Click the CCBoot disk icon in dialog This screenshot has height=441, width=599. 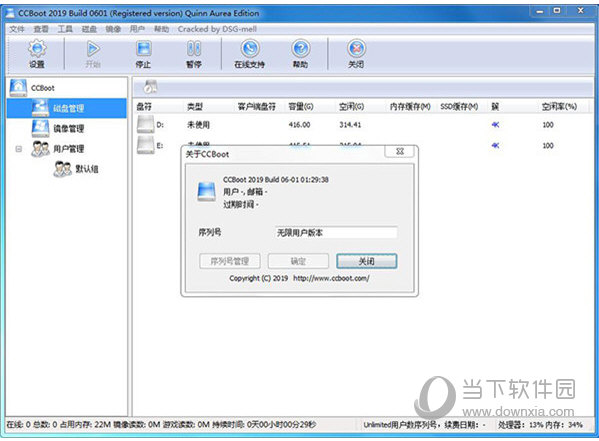point(207,192)
